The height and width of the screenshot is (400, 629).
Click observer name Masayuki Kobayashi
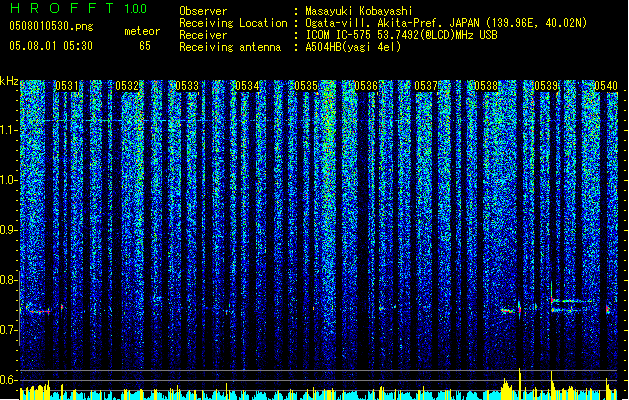point(358,11)
